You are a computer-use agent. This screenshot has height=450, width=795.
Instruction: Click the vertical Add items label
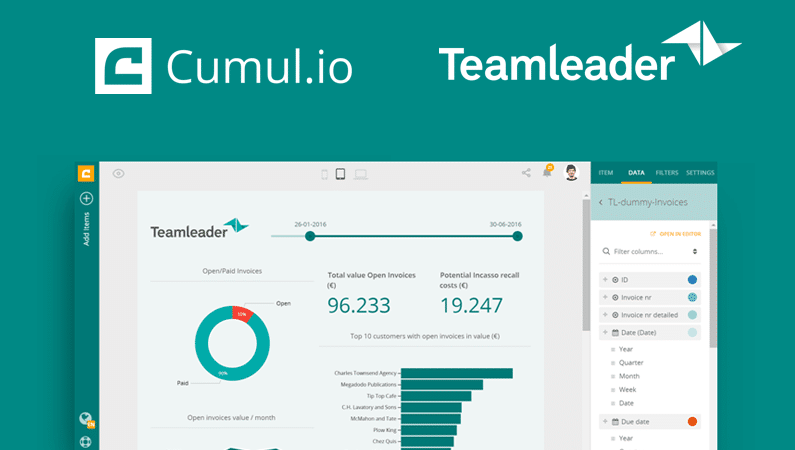86,229
